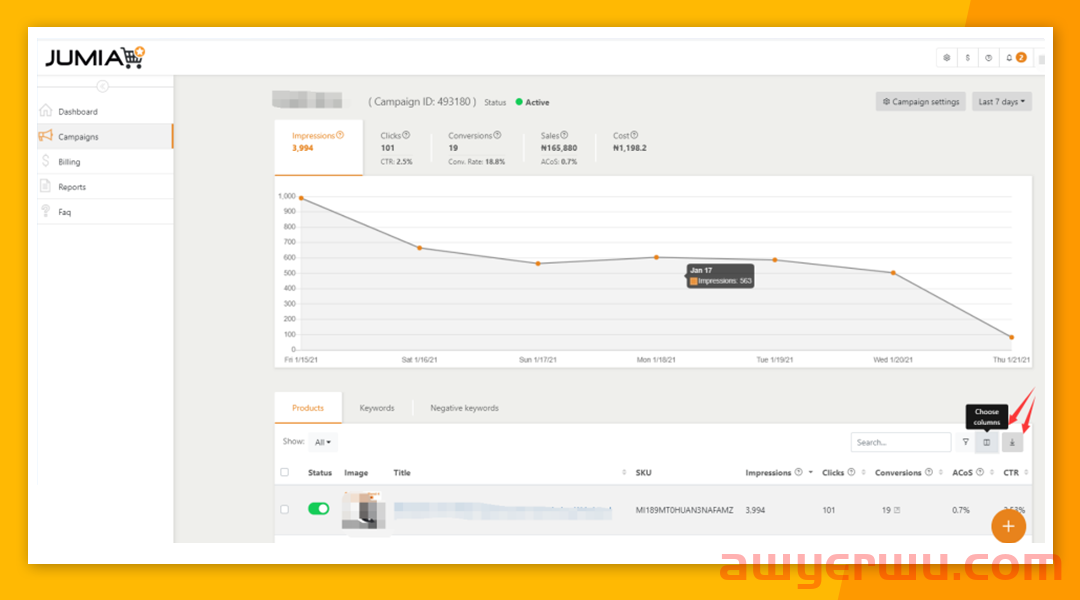Click the Dashboard home icon
Image resolution: width=1080 pixels, height=600 pixels.
click(x=46, y=111)
